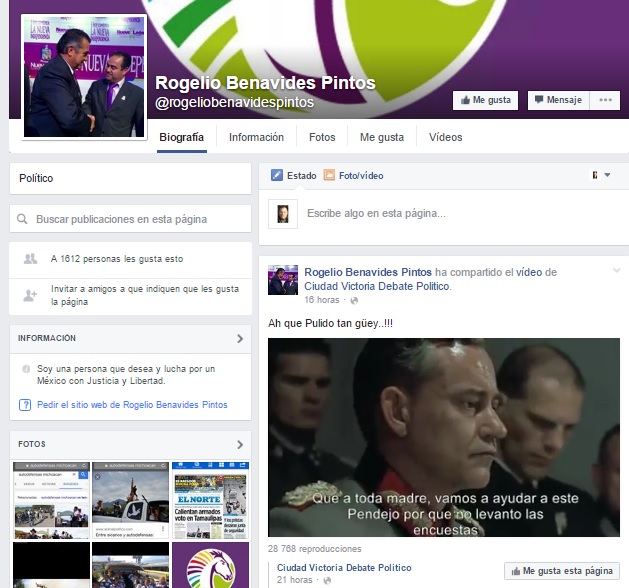Open Ciudad Victoria Debate Politico link in post header
Viewport: 629px width, 588px height.
[x=385, y=286]
